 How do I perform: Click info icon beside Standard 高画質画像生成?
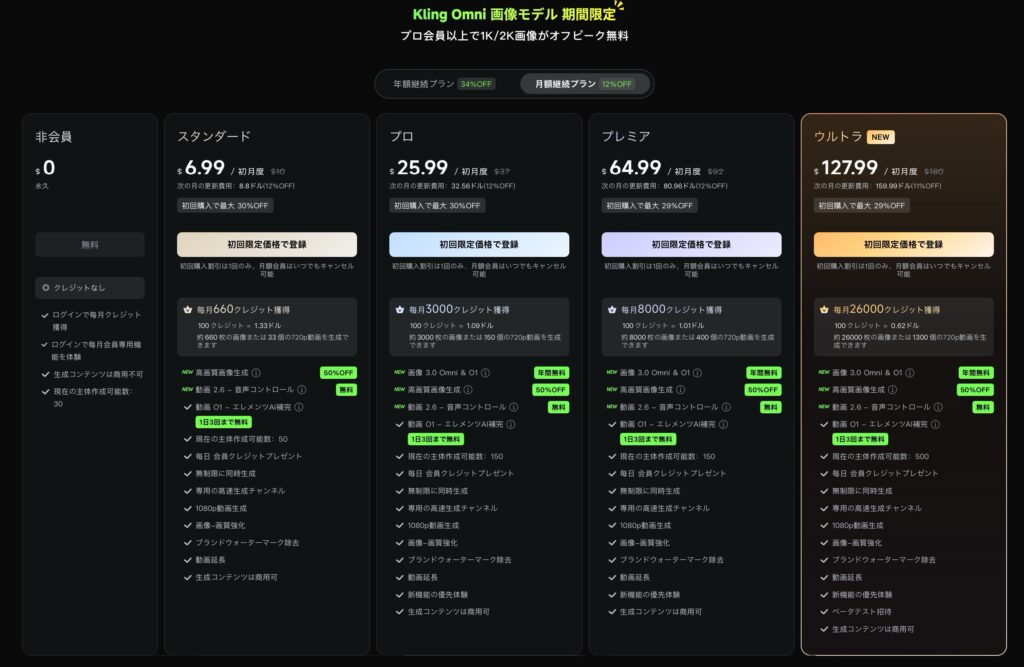click(254, 373)
